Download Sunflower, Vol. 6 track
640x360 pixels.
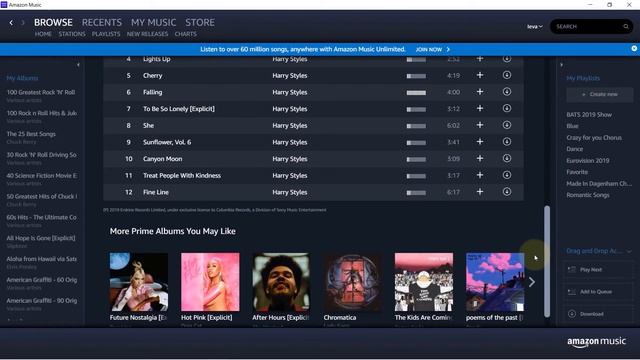point(507,142)
